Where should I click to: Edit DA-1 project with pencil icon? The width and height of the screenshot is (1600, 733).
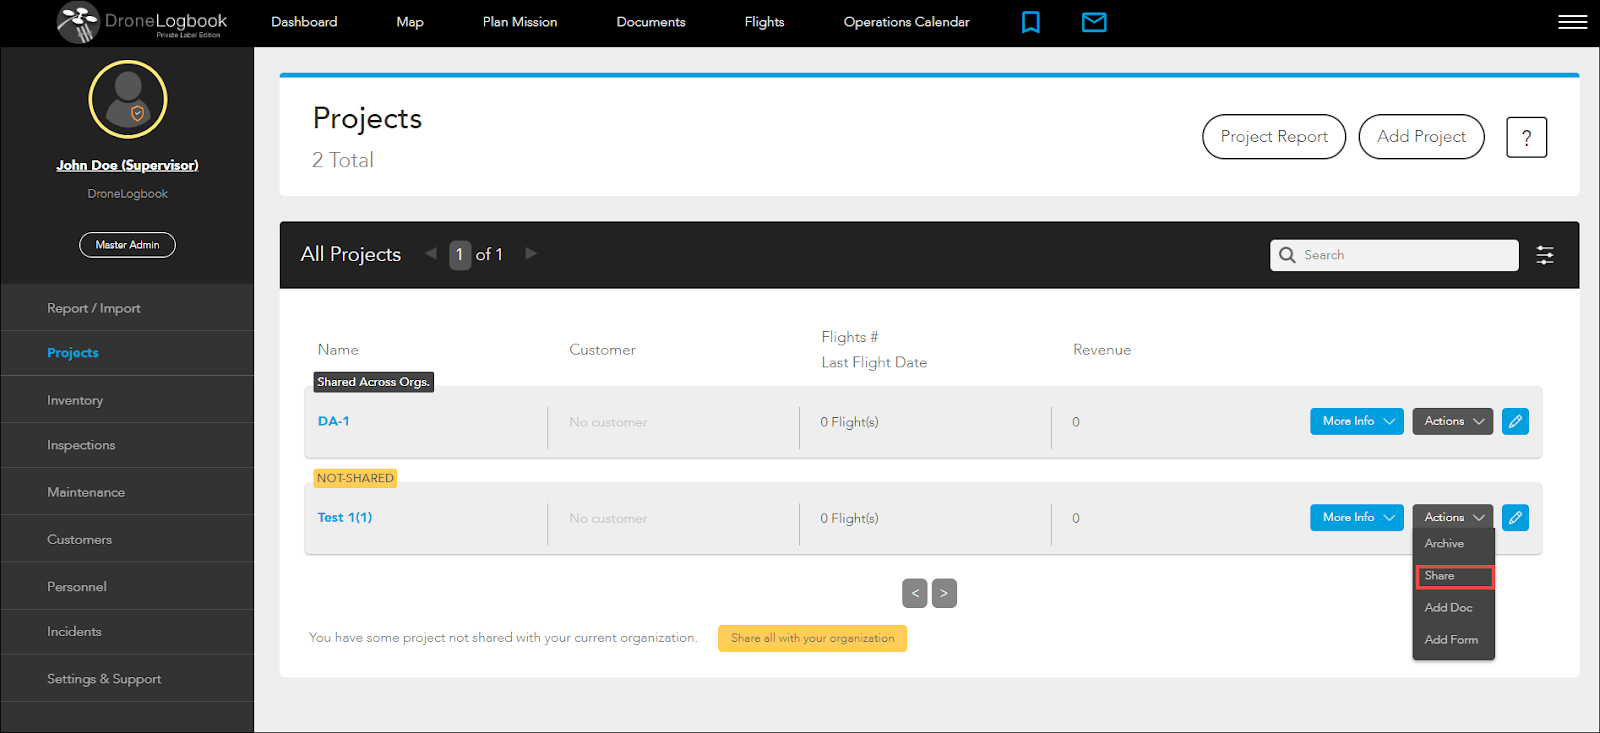point(1515,421)
